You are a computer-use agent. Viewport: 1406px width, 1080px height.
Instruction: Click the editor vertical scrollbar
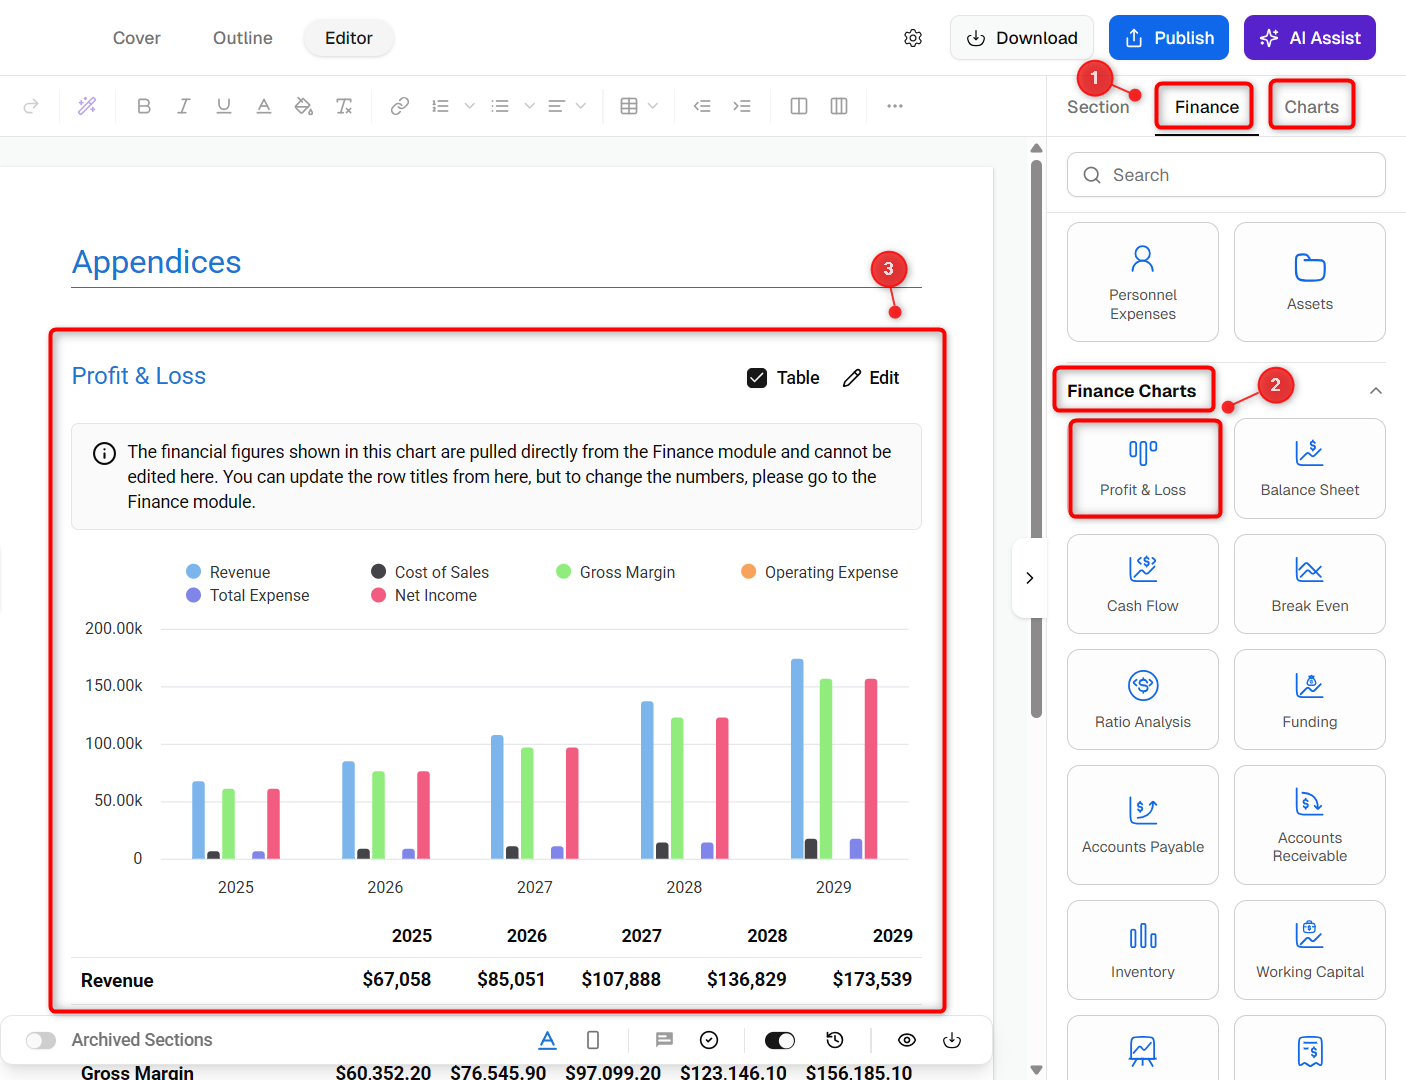[1036, 440]
